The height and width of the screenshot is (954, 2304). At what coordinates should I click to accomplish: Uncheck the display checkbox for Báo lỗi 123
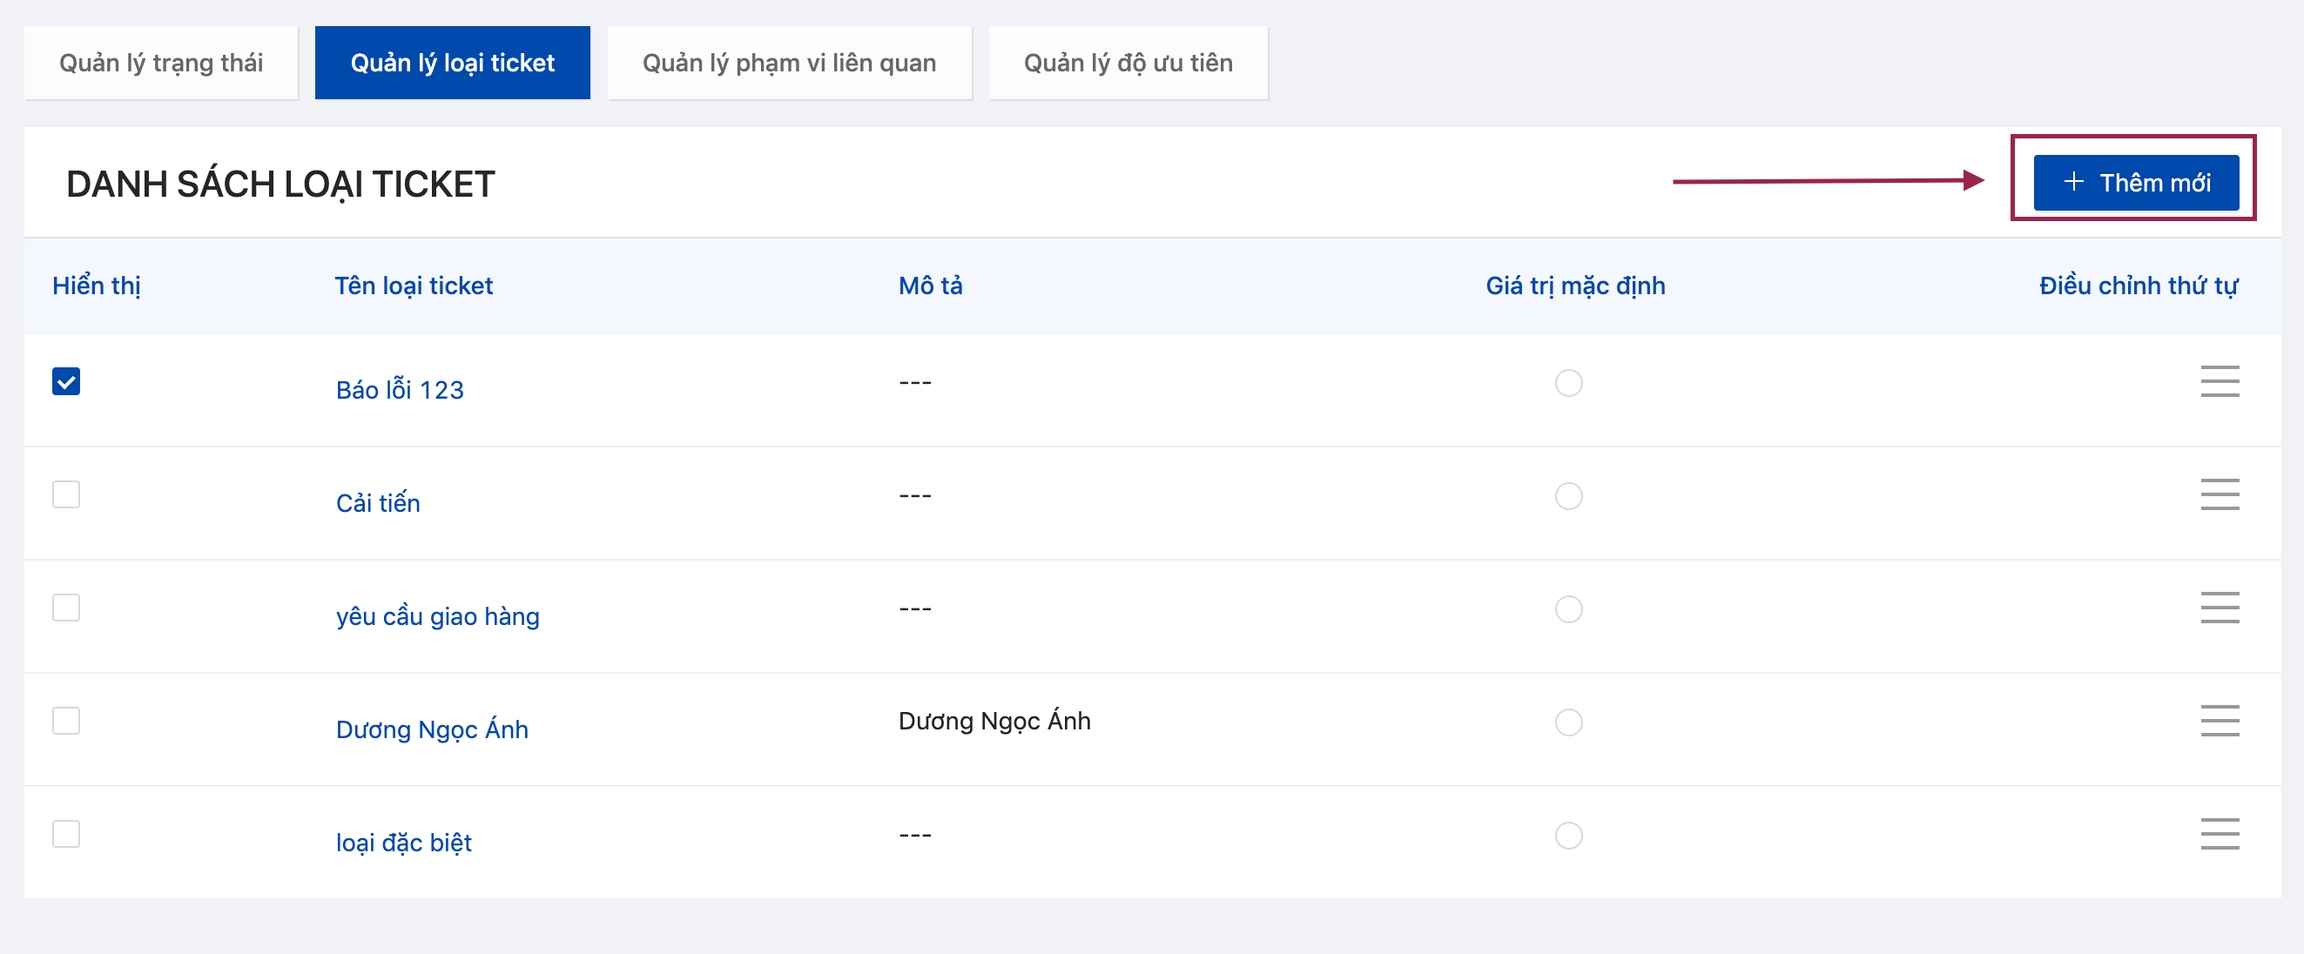pos(66,382)
